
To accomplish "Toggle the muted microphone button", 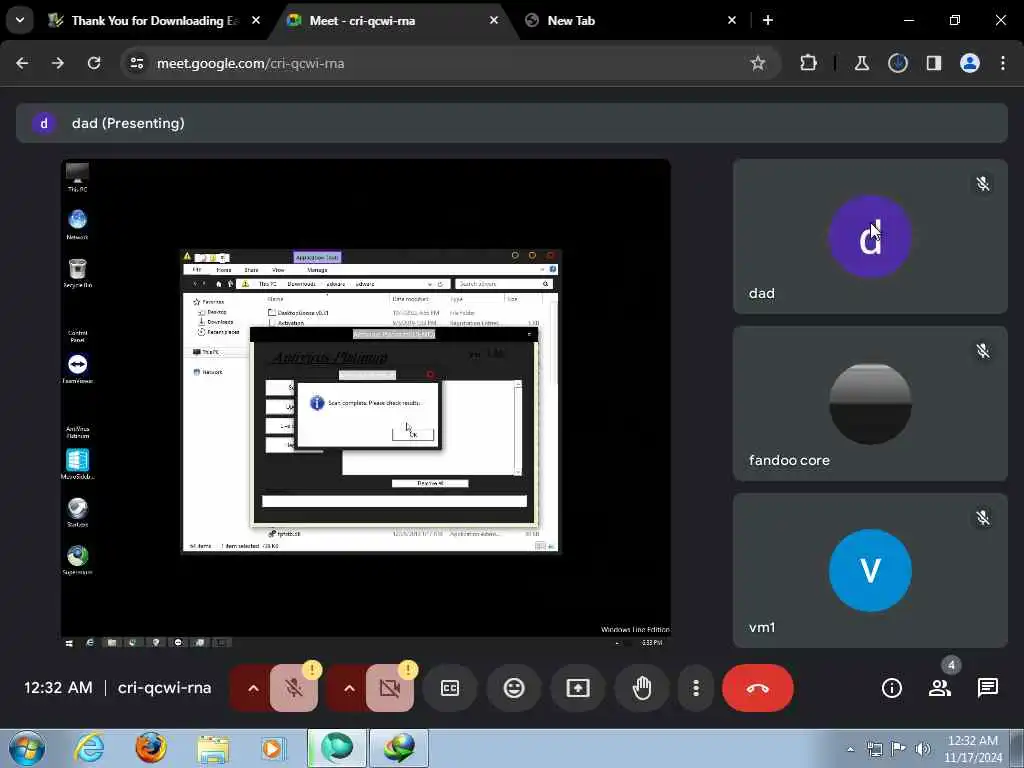I will (x=295, y=688).
